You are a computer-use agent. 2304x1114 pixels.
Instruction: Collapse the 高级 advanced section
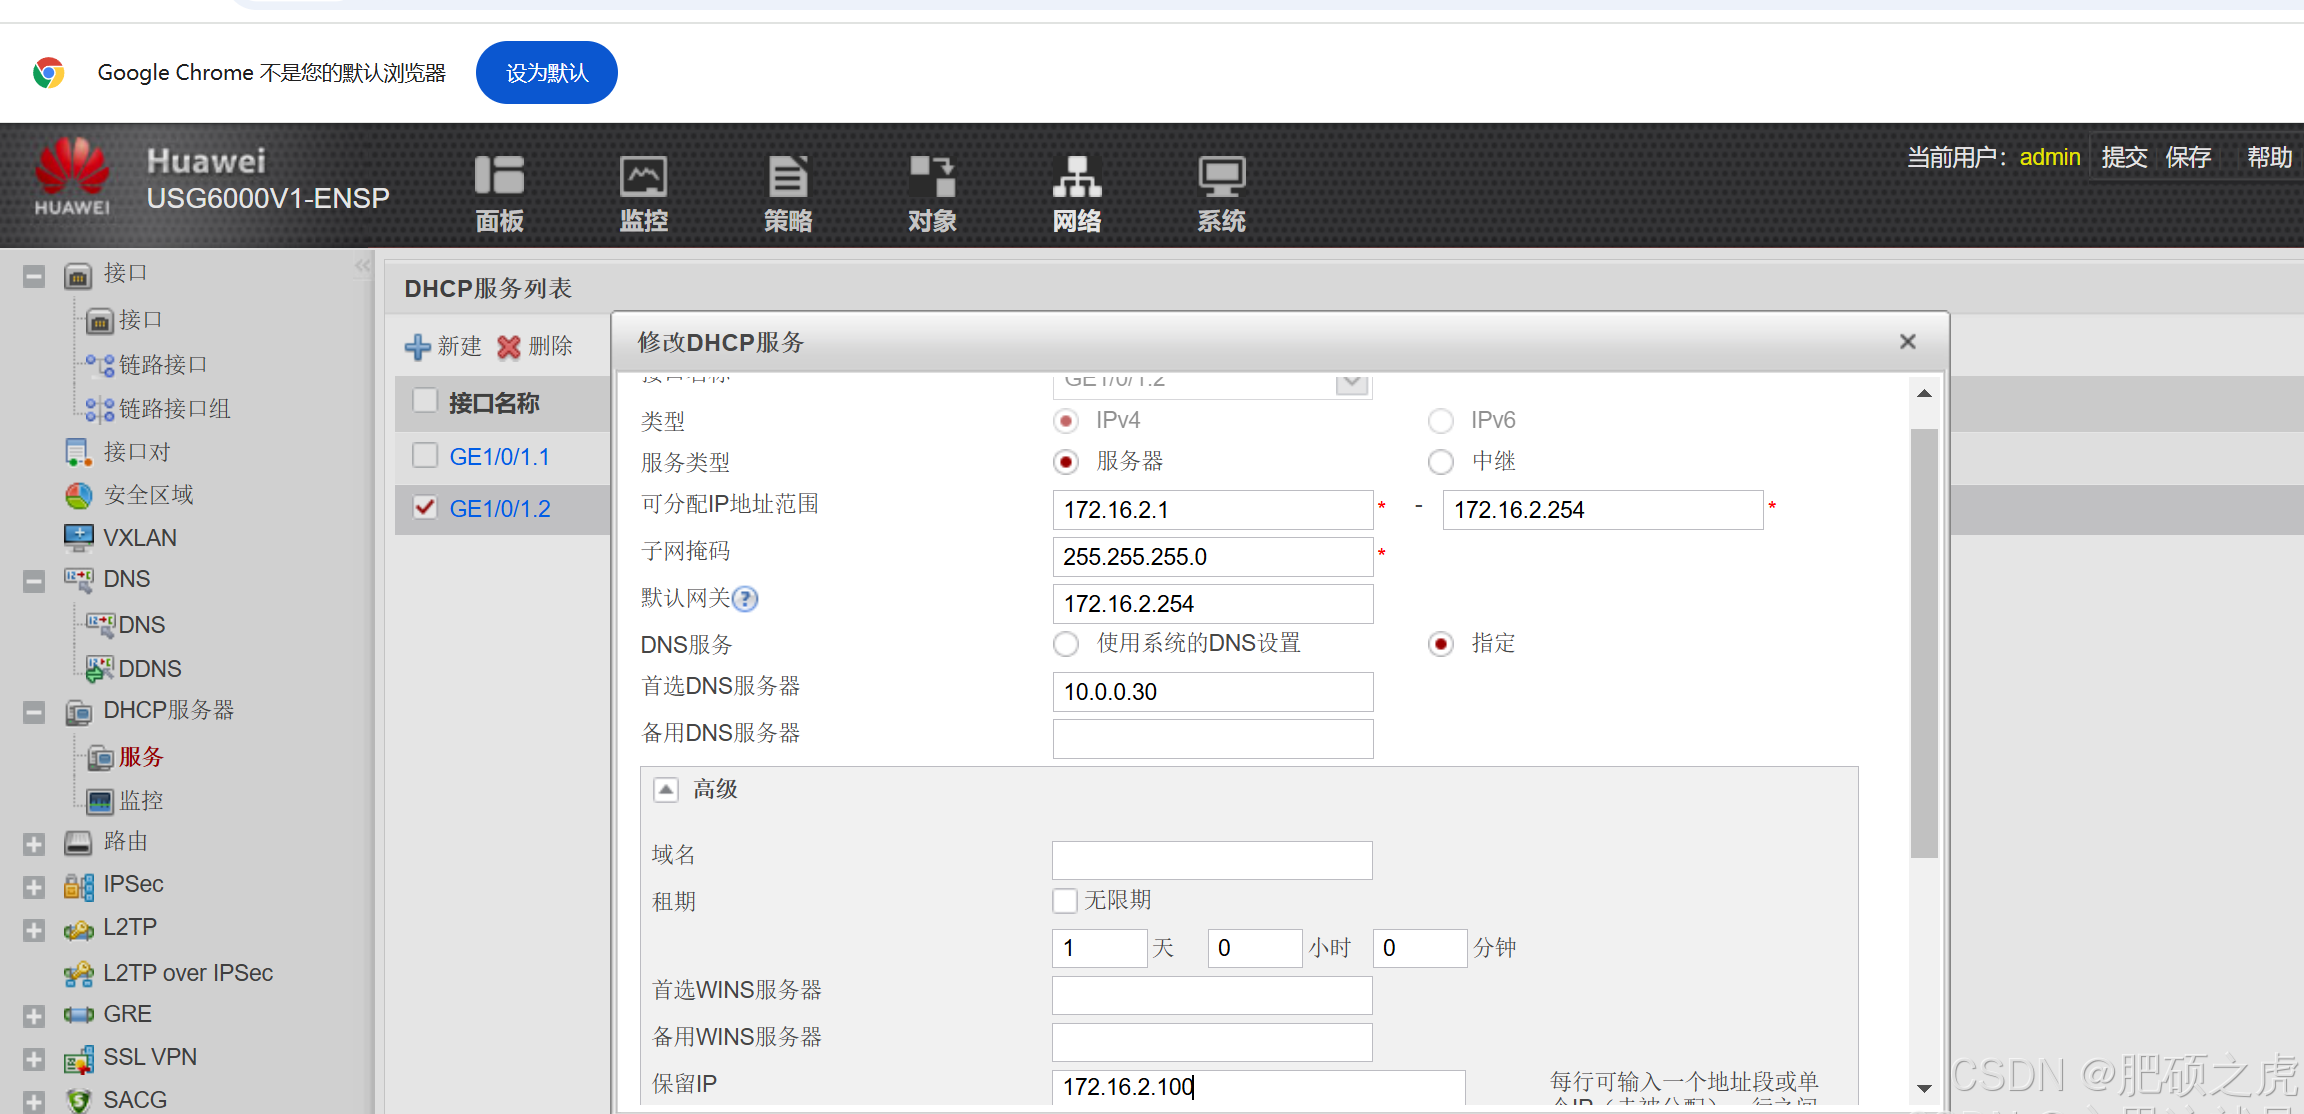666,790
